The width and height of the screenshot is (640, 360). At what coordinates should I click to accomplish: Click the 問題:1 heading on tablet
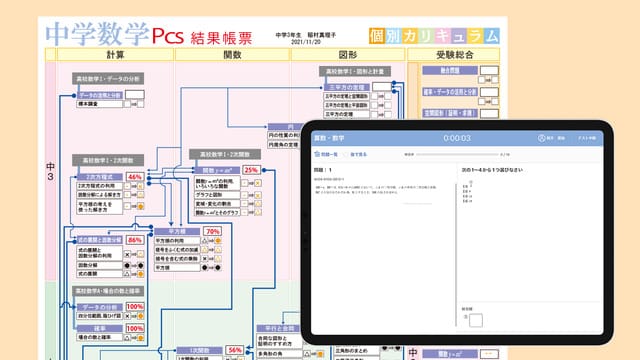(x=323, y=170)
